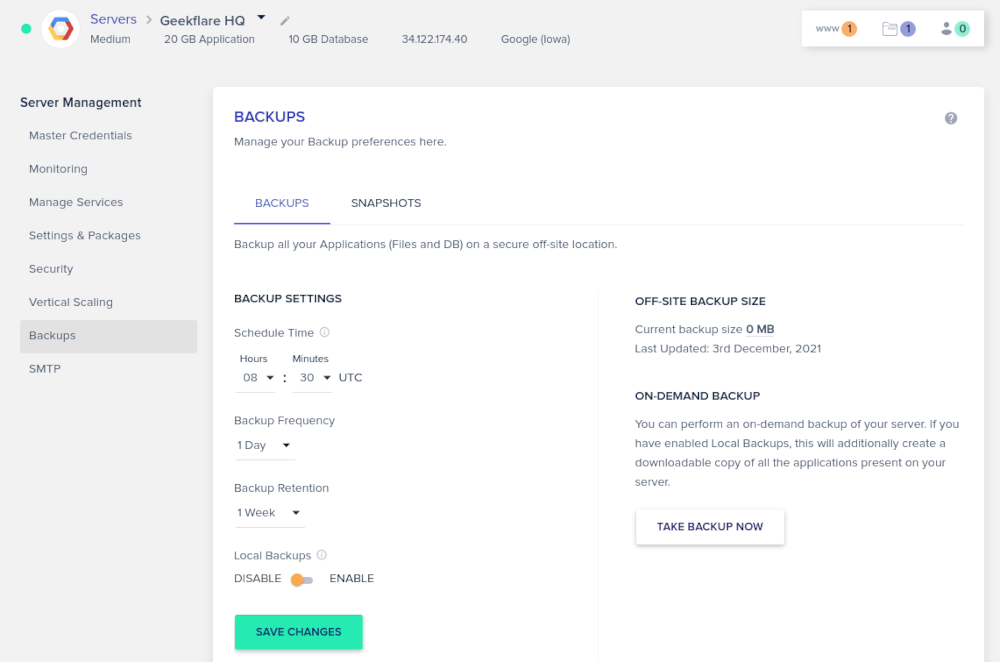The height and width of the screenshot is (662, 1000).
Task: Toggle the Local Backups switch
Action: (x=303, y=579)
